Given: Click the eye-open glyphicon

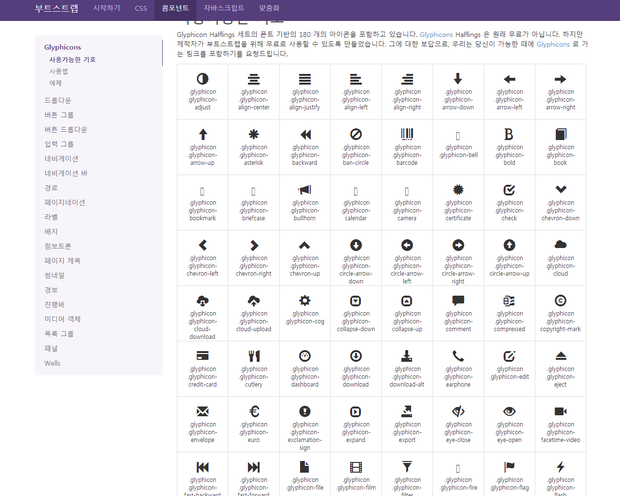Looking at the screenshot, I should [x=509, y=411].
